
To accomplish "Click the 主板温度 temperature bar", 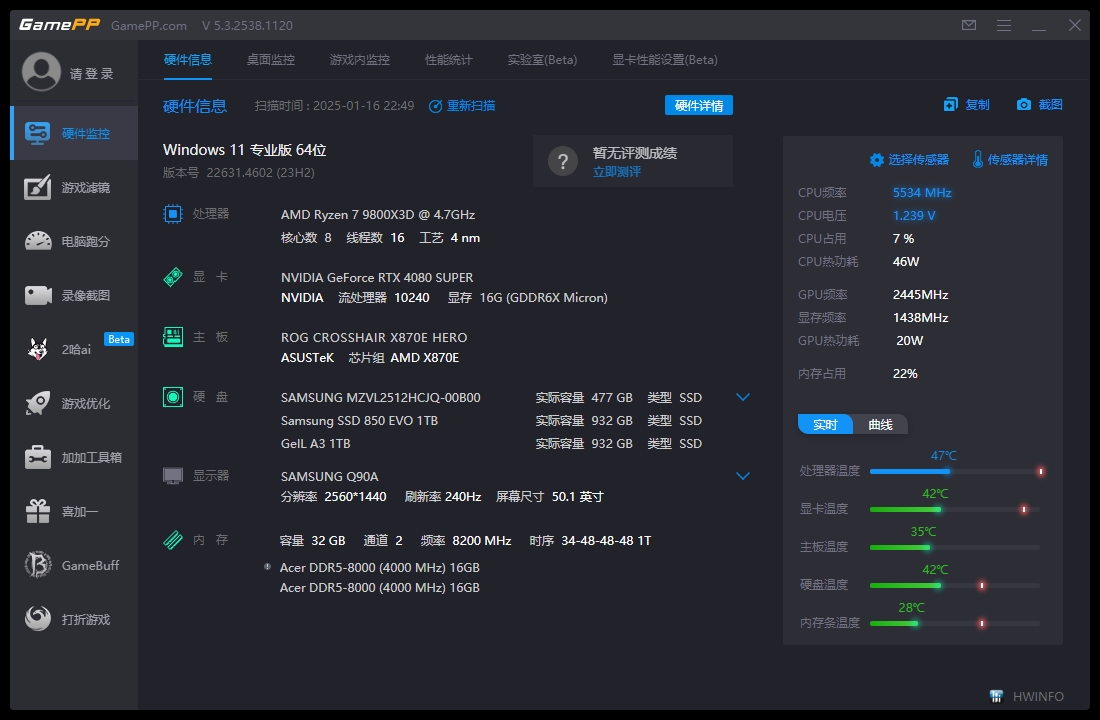I will (x=955, y=547).
